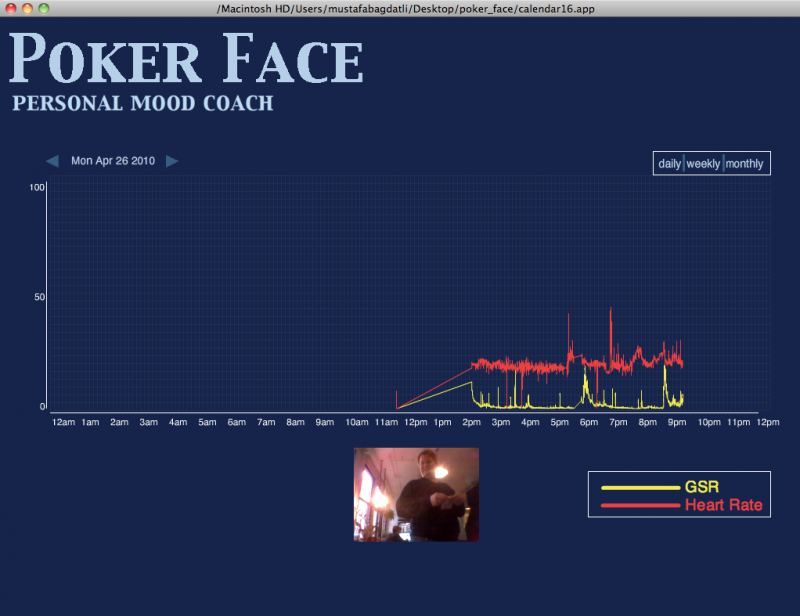
Task: Select the Heart Rate legend label
Action: 723,505
